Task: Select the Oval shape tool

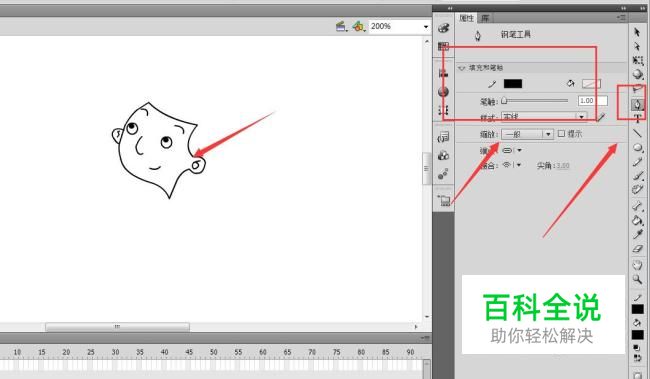Action: click(638, 148)
